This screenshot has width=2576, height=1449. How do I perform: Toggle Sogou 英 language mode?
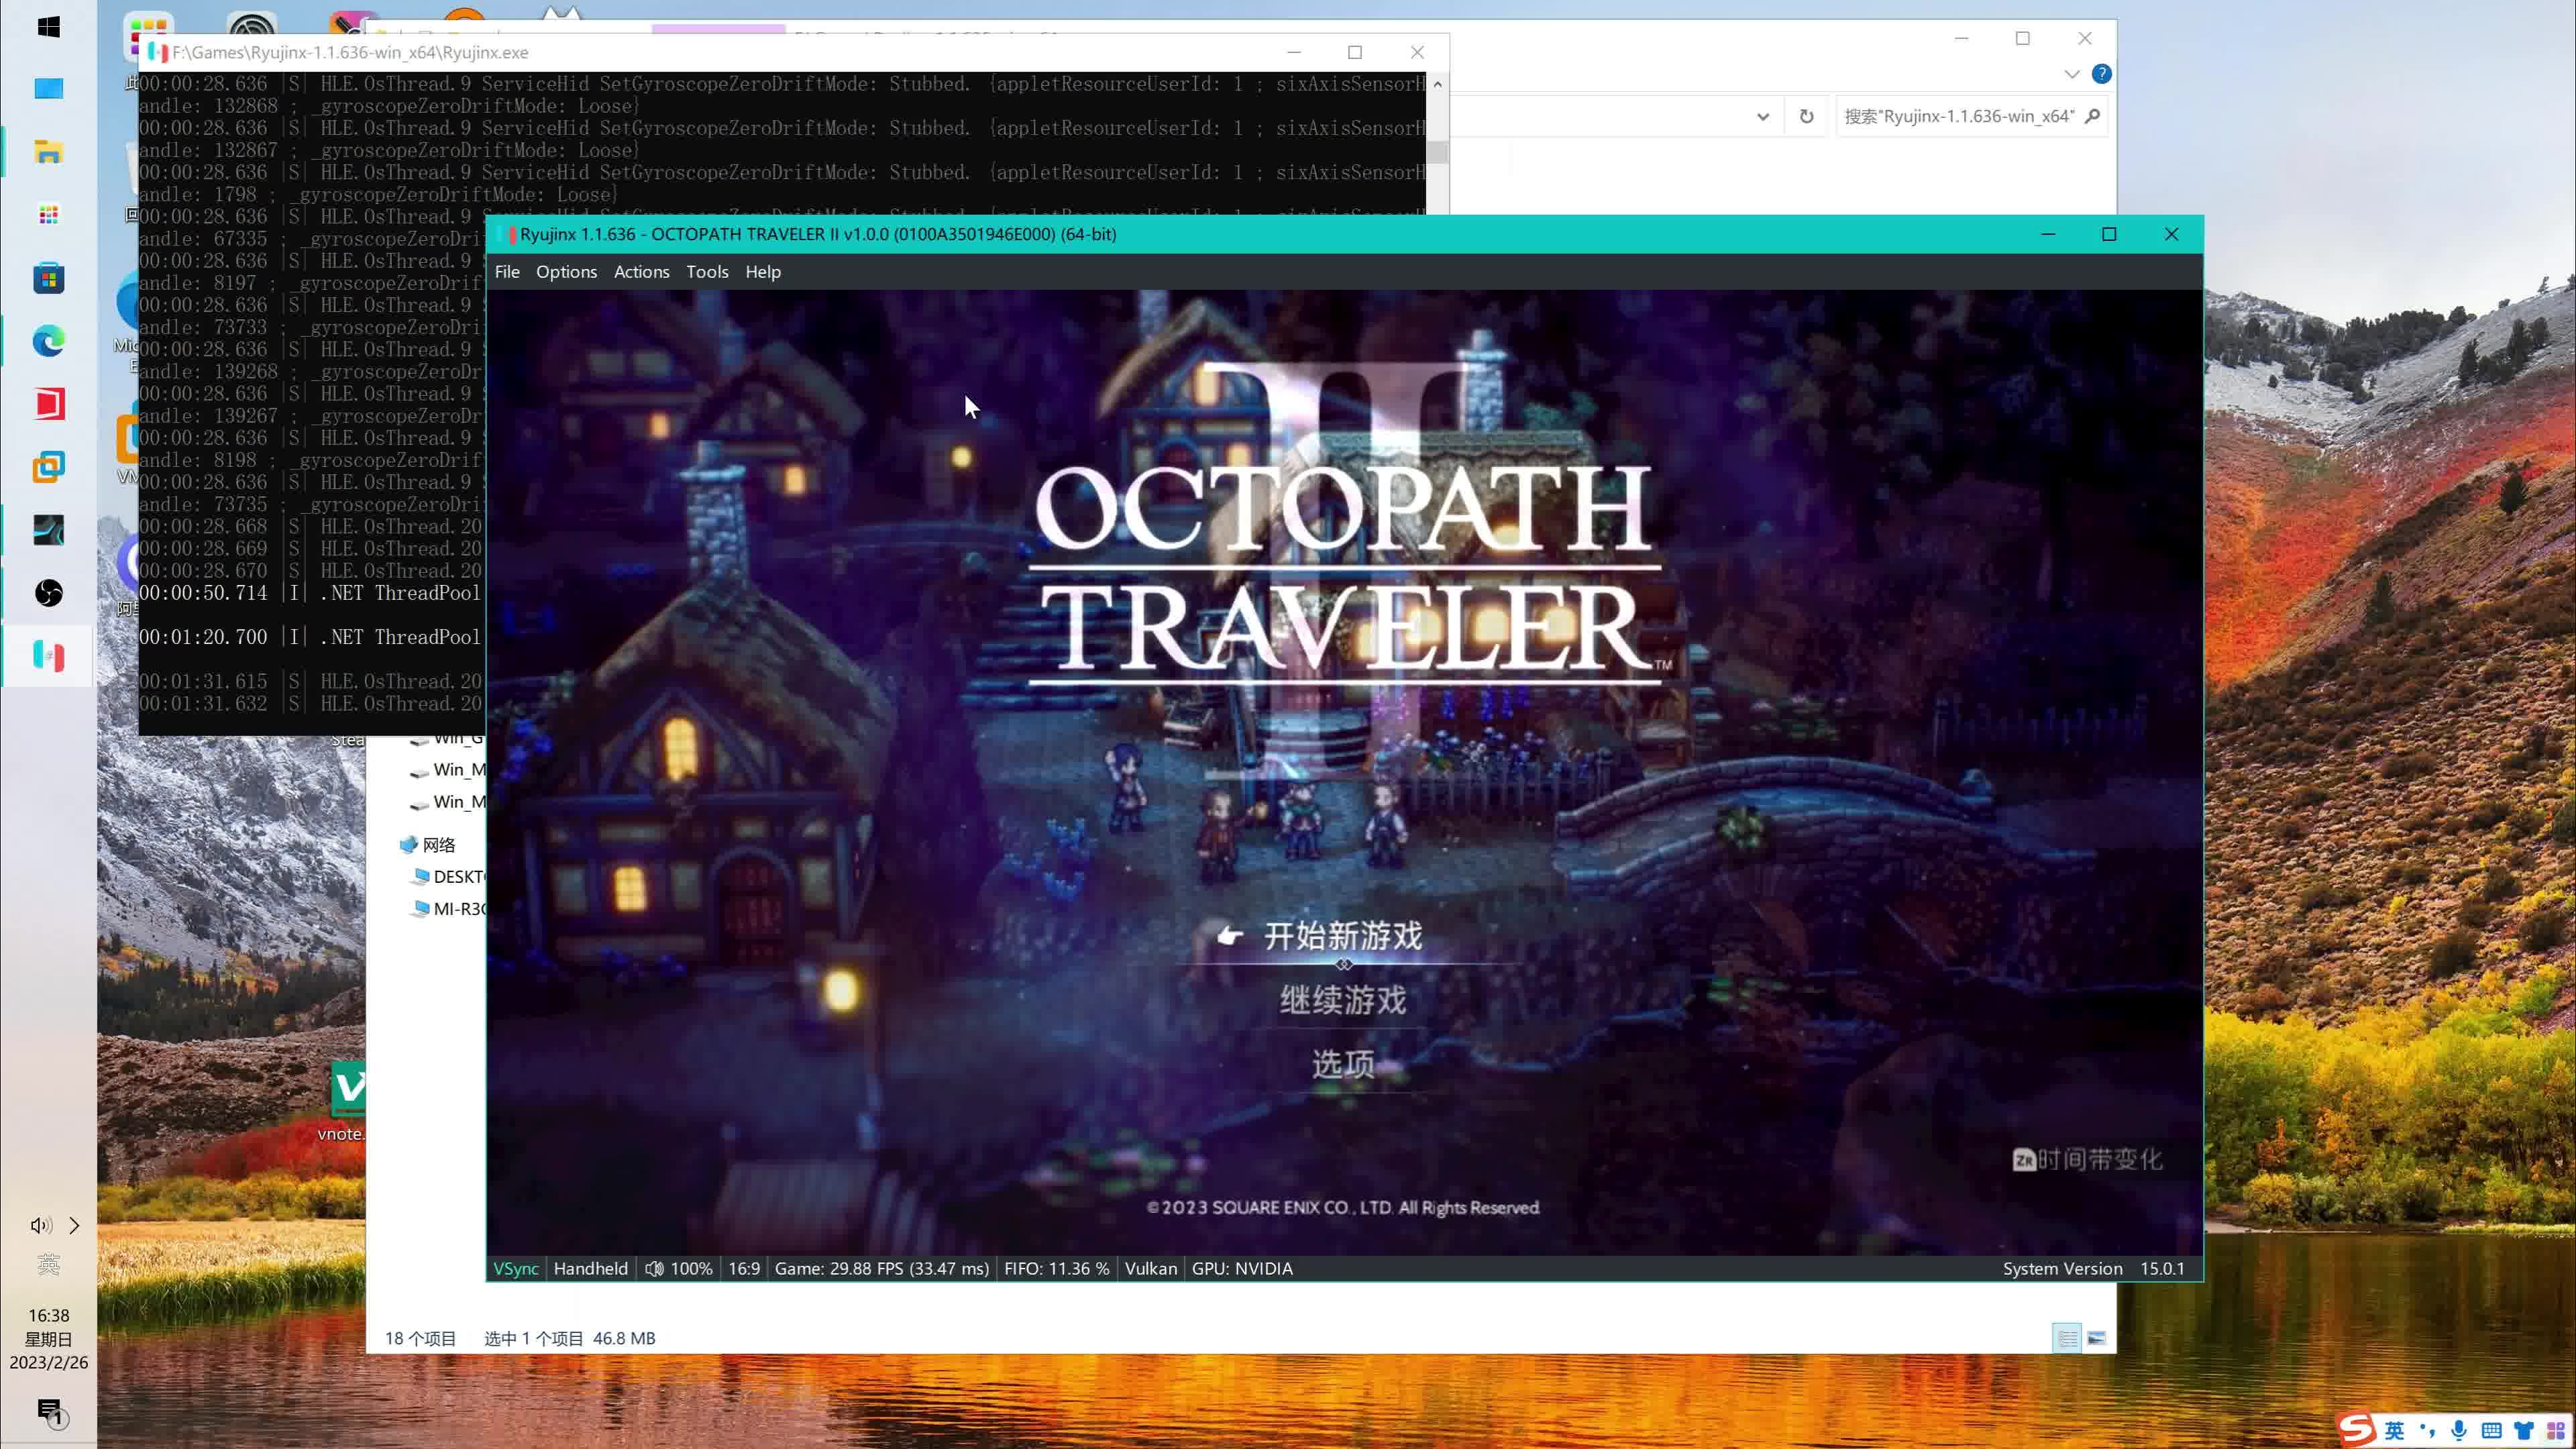point(2394,1431)
